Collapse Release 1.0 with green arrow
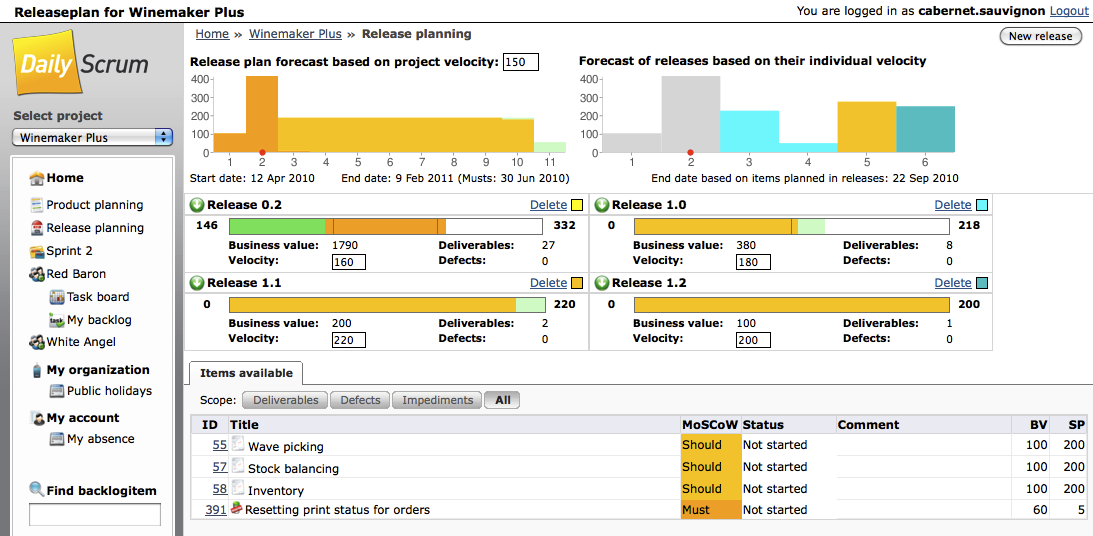The height and width of the screenshot is (536, 1093). tap(600, 205)
